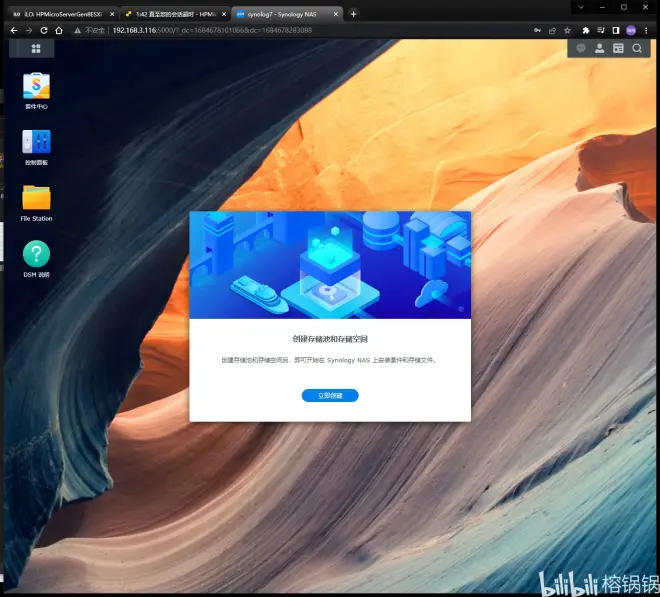Open DSM notifications speech bubble icon
660x597 pixels.
pos(581,48)
